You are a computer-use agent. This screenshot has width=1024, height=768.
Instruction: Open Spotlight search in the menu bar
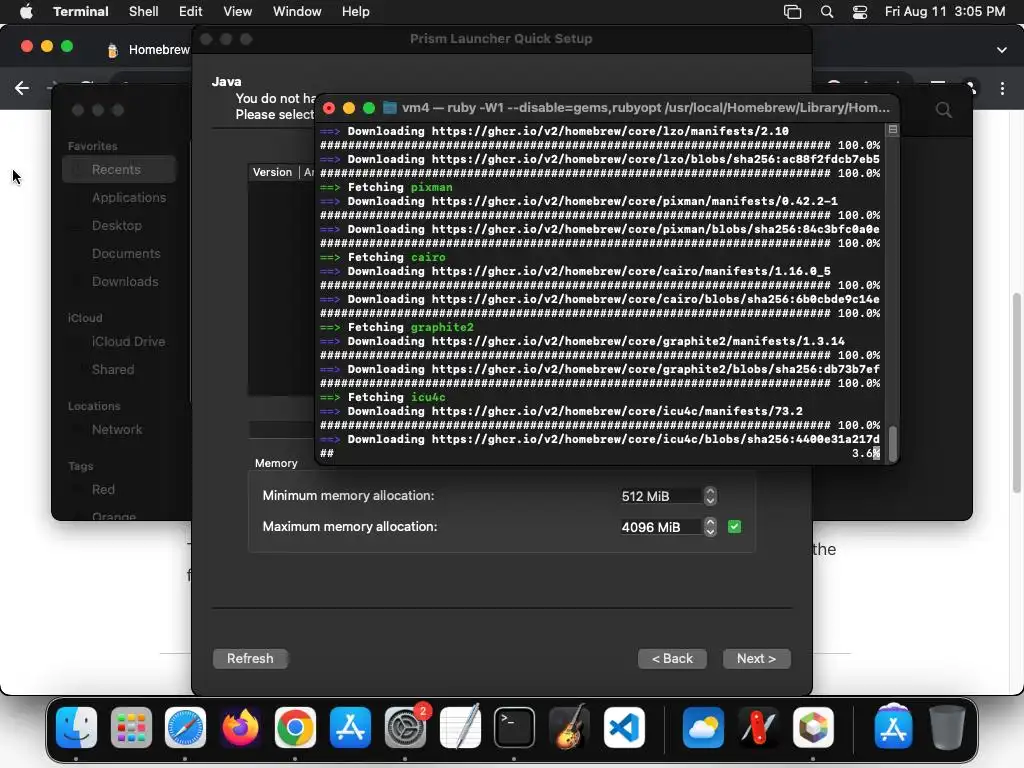[x=827, y=12]
